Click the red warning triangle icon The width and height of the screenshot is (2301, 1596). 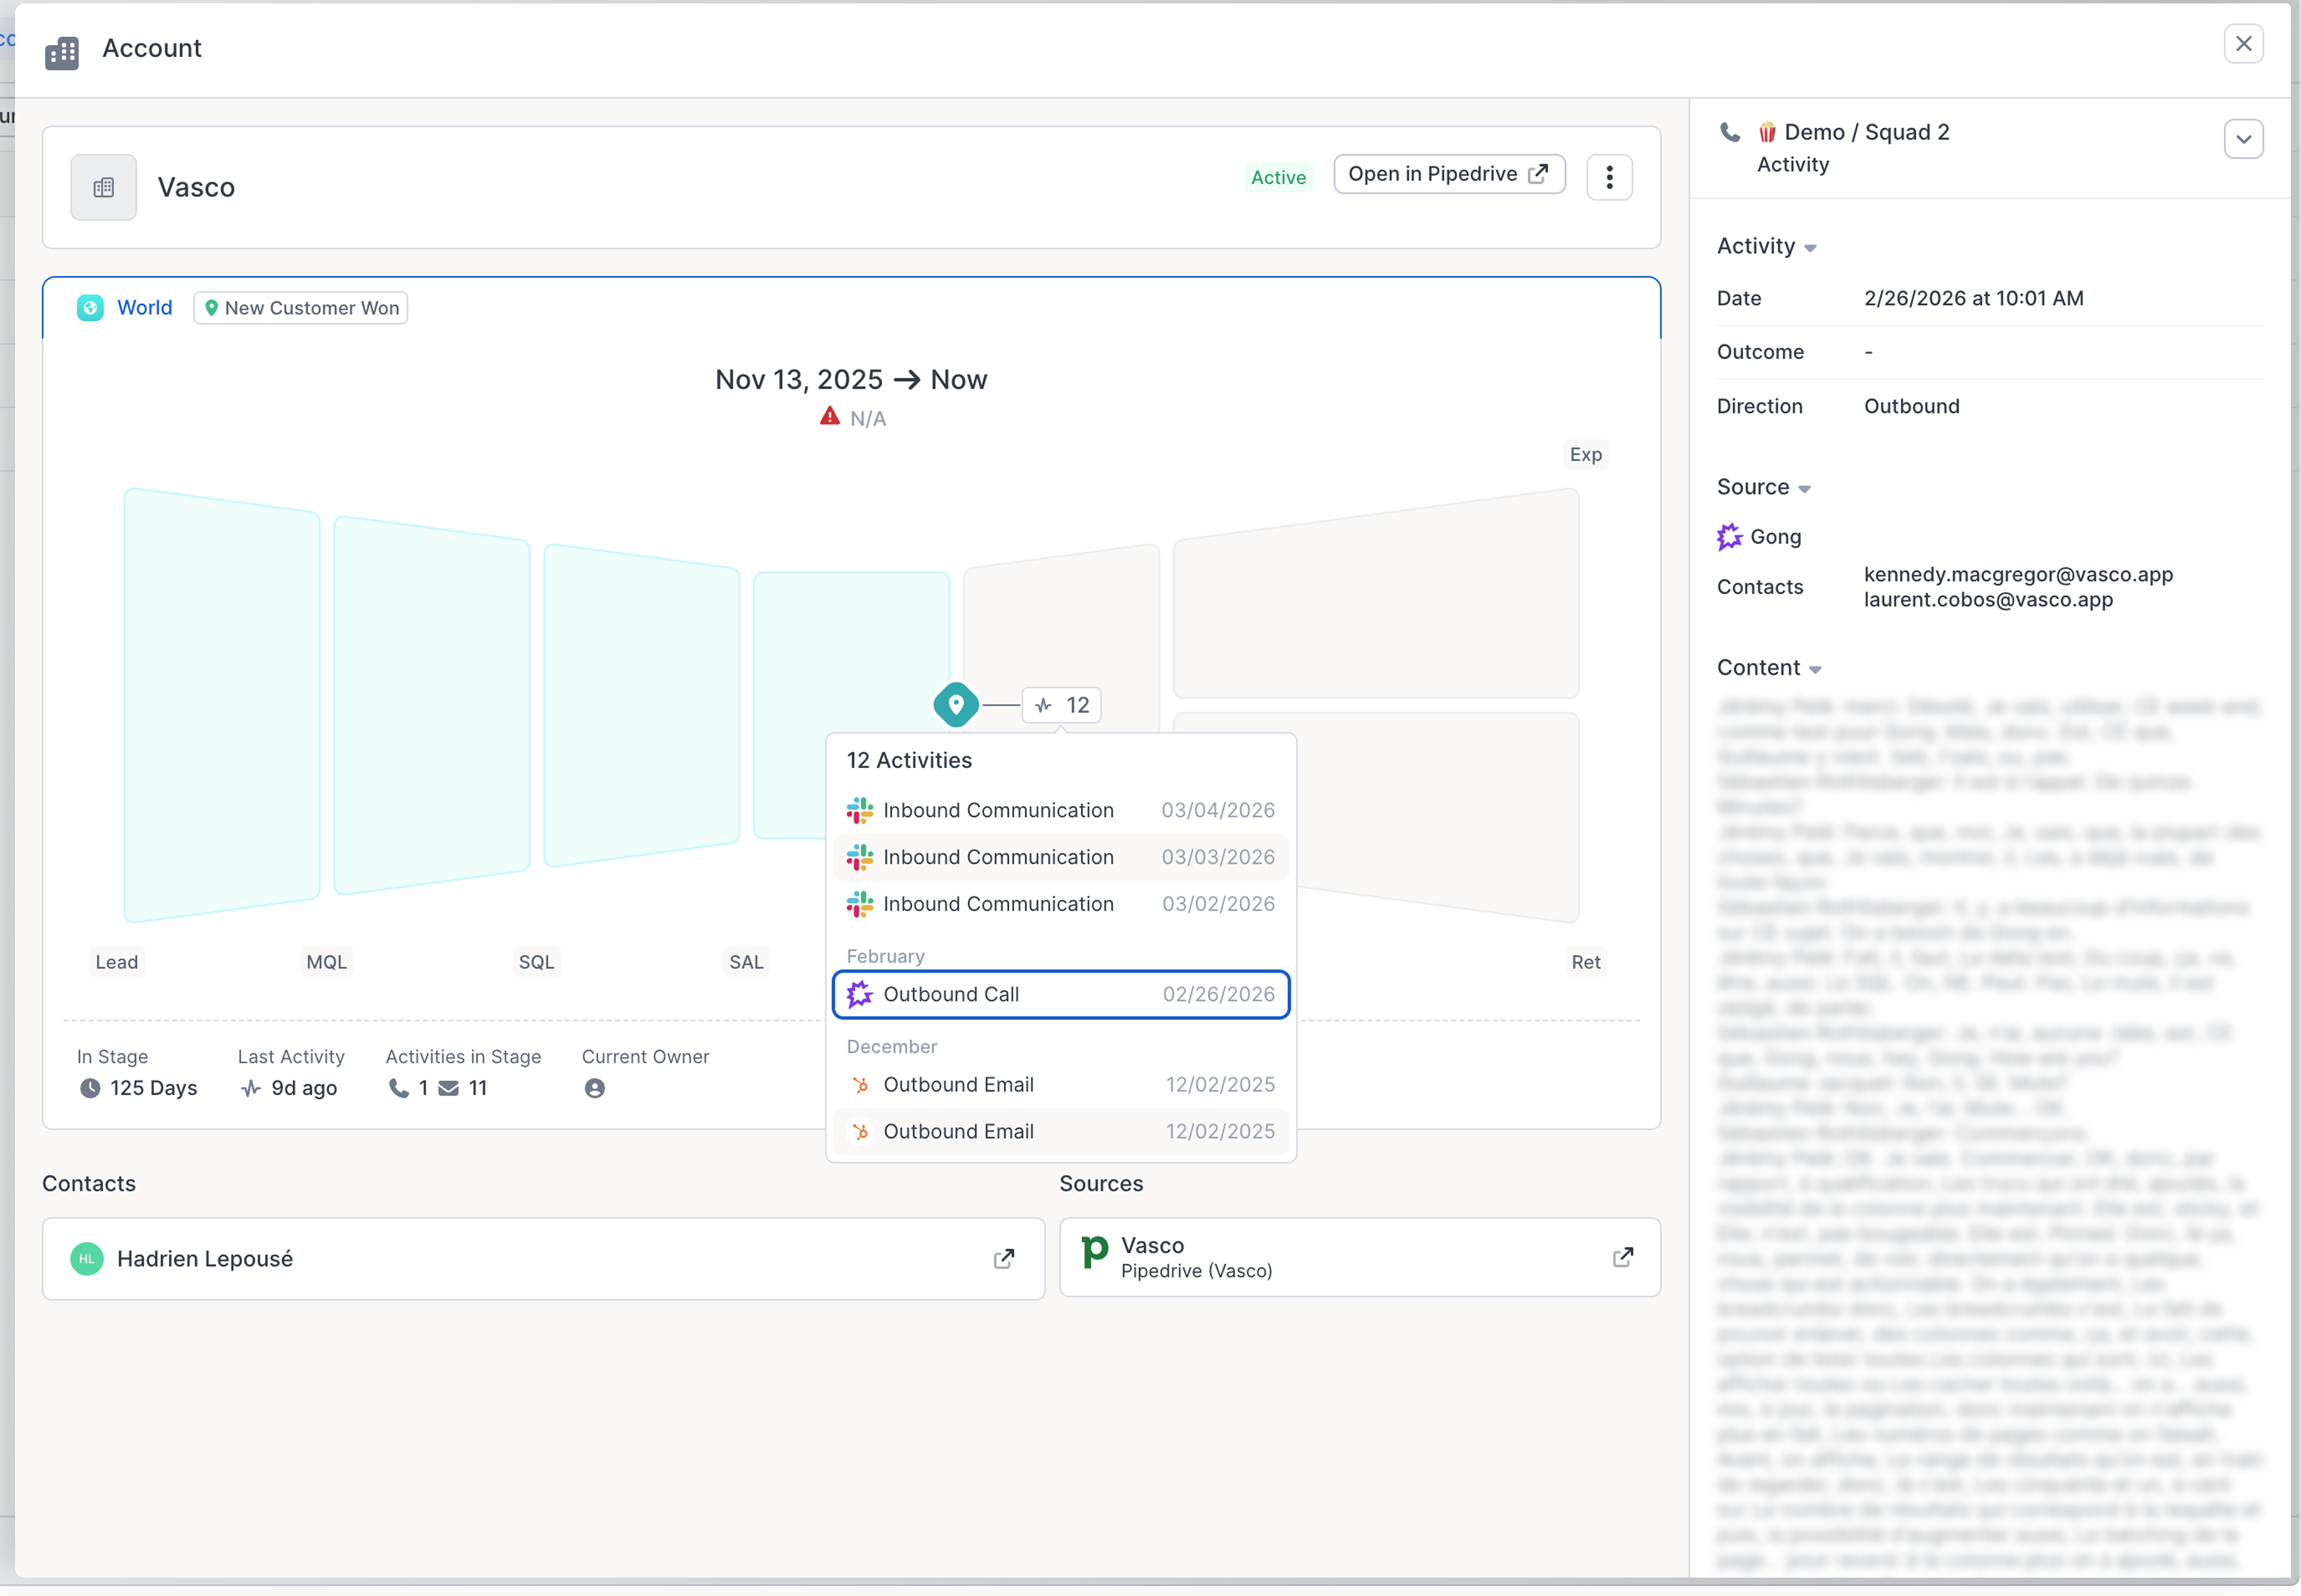(x=829, y=417)
